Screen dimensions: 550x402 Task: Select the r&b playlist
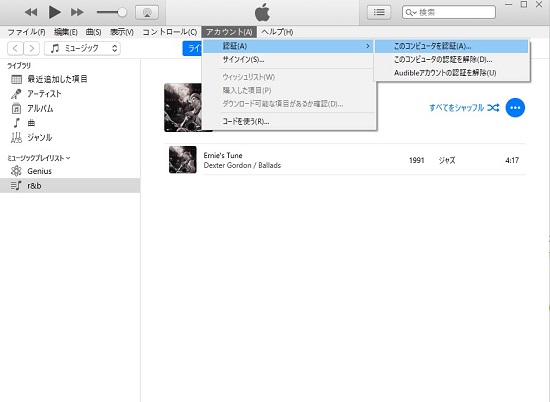(70, 186)
